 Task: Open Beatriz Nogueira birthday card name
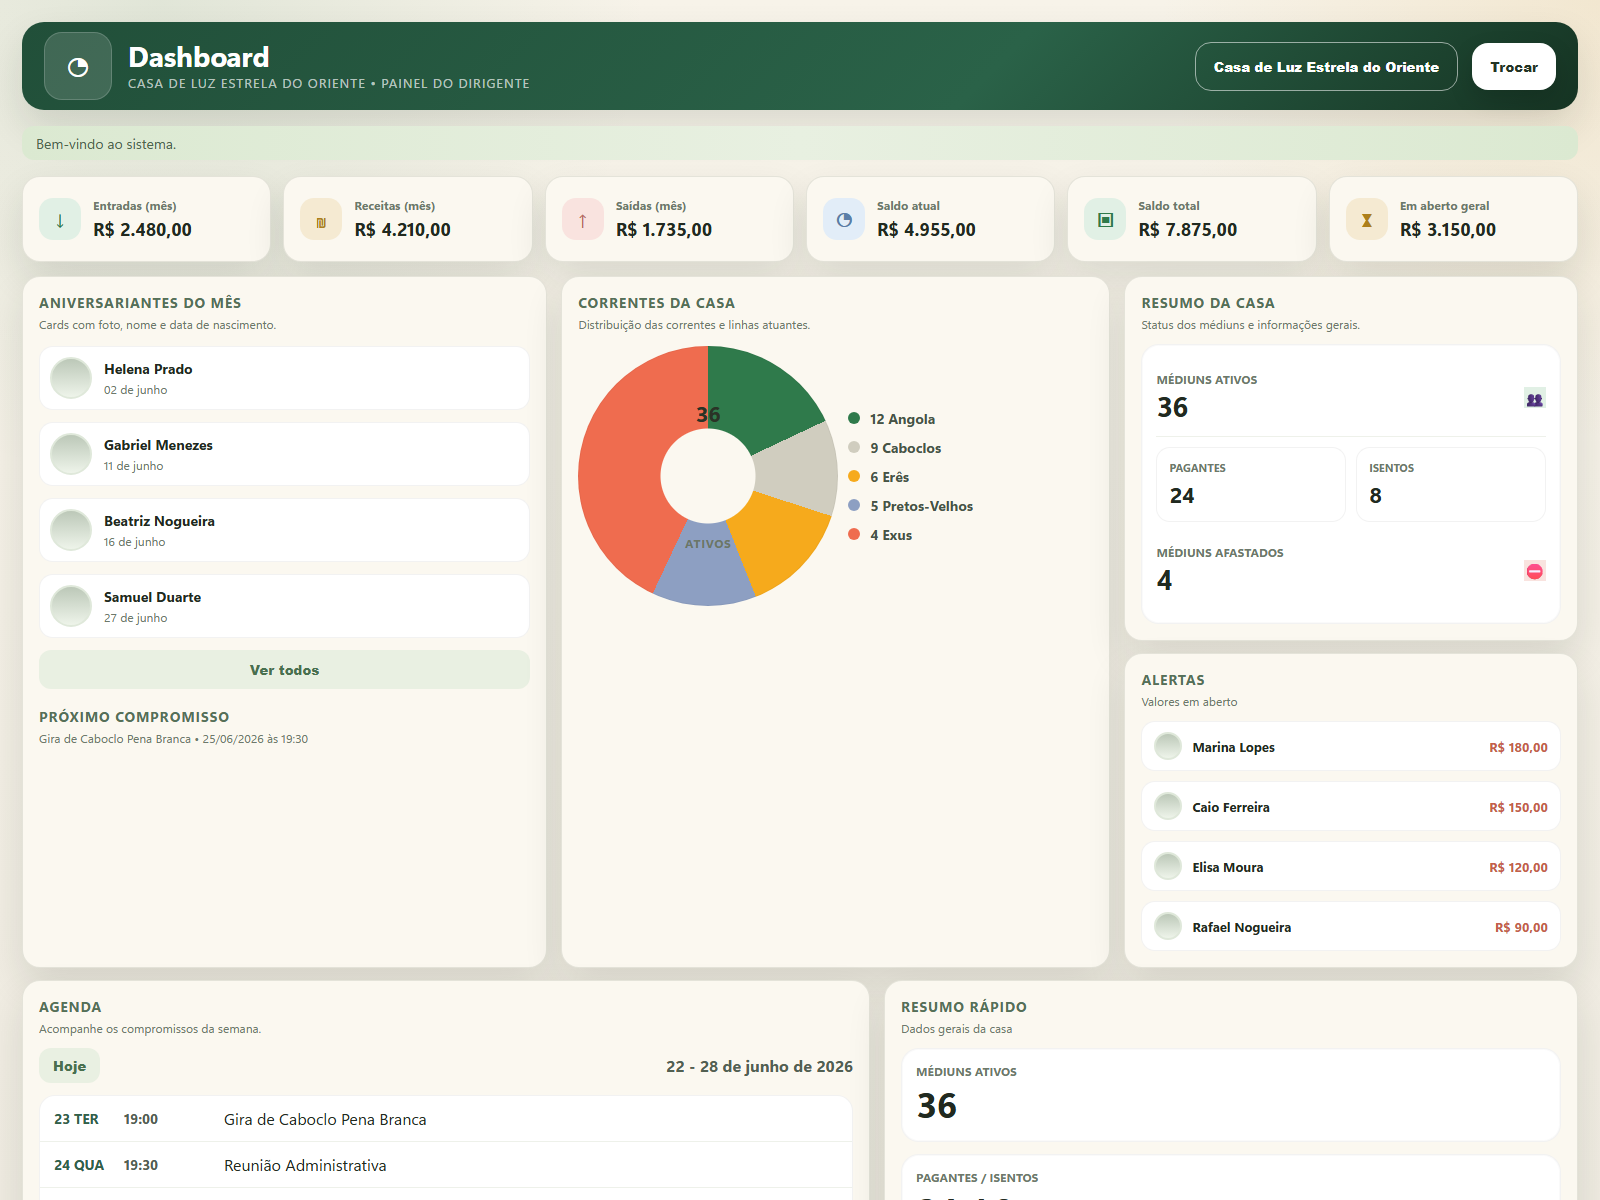[159, 521]
